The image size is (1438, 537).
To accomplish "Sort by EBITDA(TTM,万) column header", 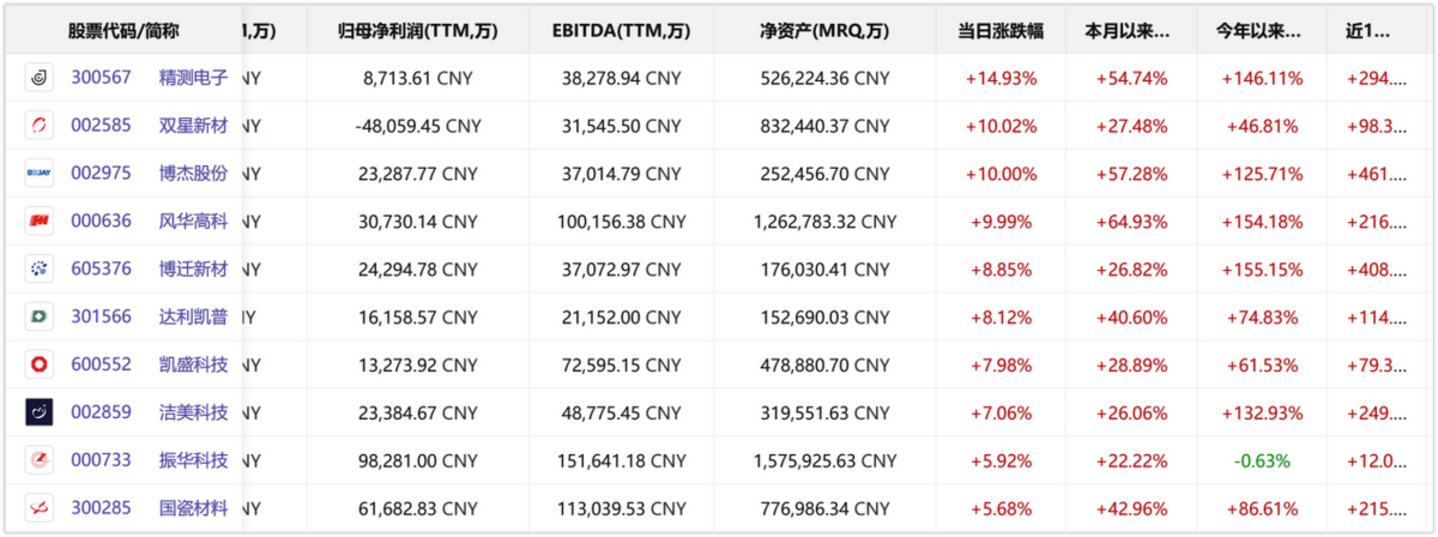I will [621, 31].
